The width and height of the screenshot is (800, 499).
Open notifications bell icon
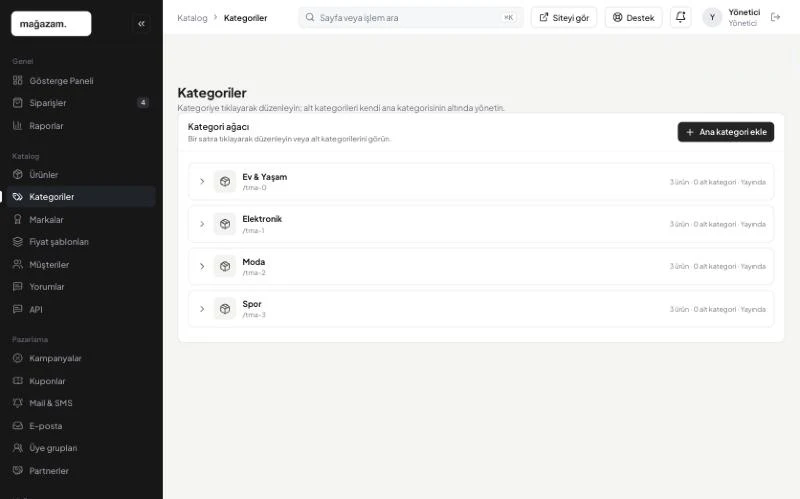(680, 17)
